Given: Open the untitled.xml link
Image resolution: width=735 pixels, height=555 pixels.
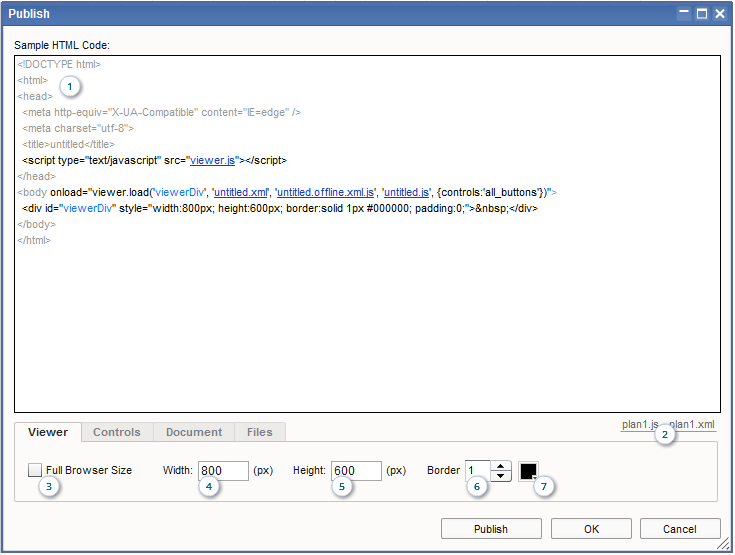Looking at the screenshot, I should pyautogui.click(x=240, y=192).
